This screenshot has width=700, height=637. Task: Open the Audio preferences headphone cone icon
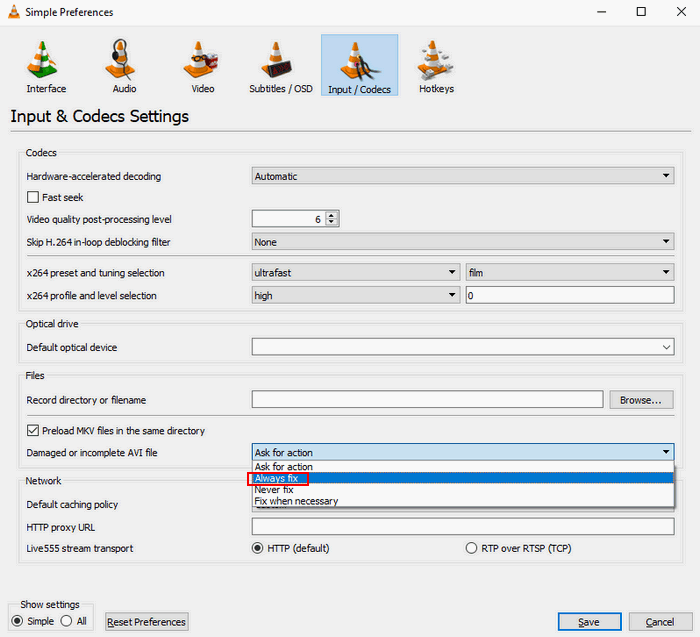point(121,60)
